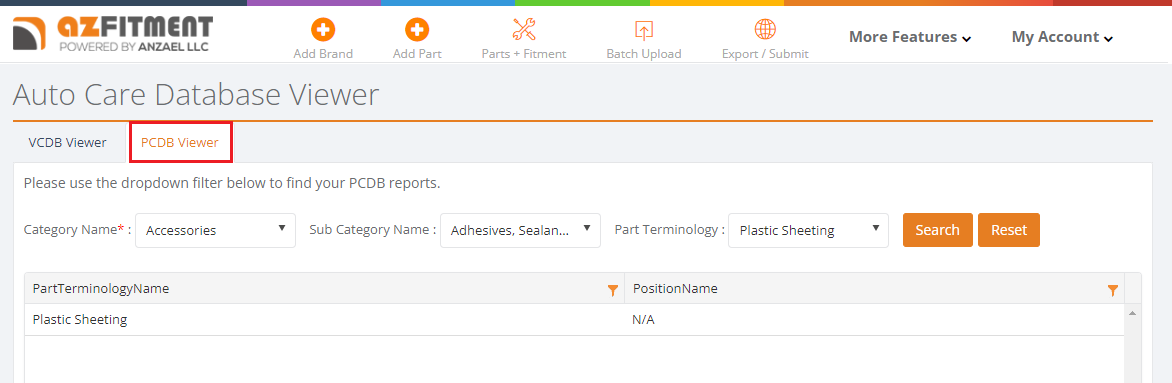Open the Sub Category Name dropdown
Viewport: 1172px width, 383px height.
(x=520, y=230)
